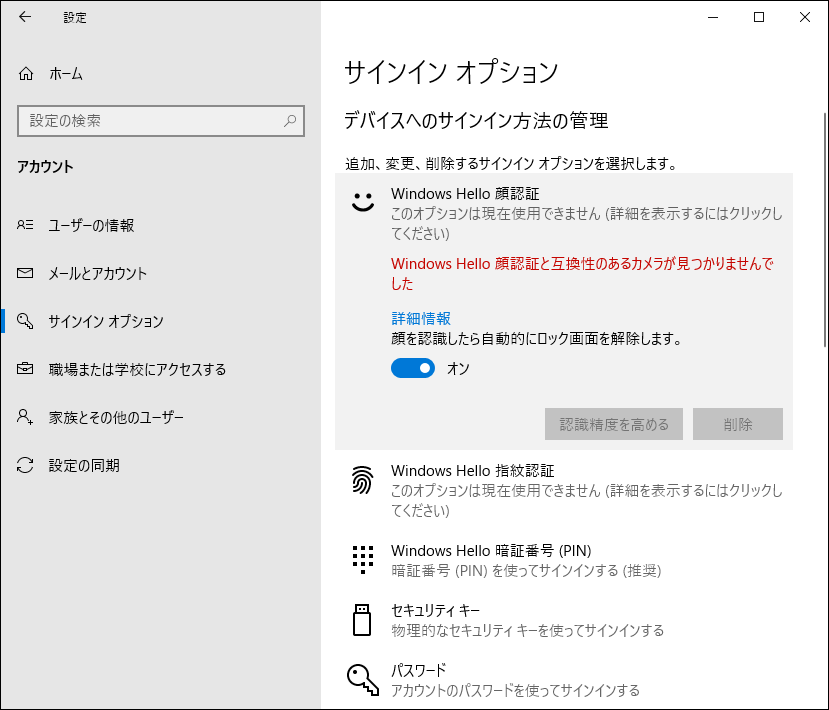
Task: Collapse the Windows Hello 顔認証 option
Action: pos(564,213)
